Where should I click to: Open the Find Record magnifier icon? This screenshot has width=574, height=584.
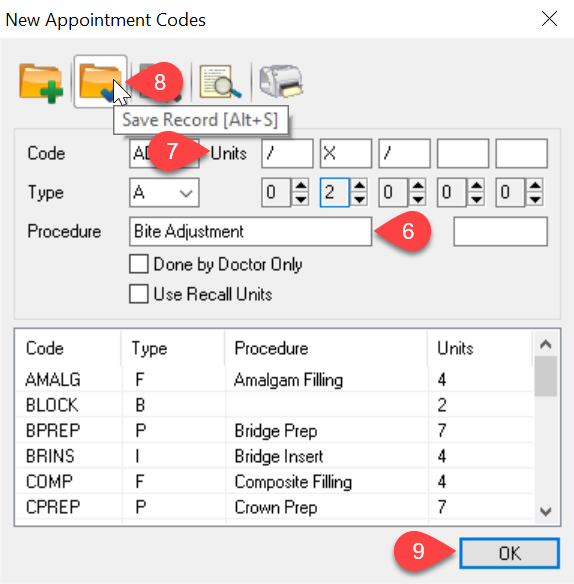[221, 82]
